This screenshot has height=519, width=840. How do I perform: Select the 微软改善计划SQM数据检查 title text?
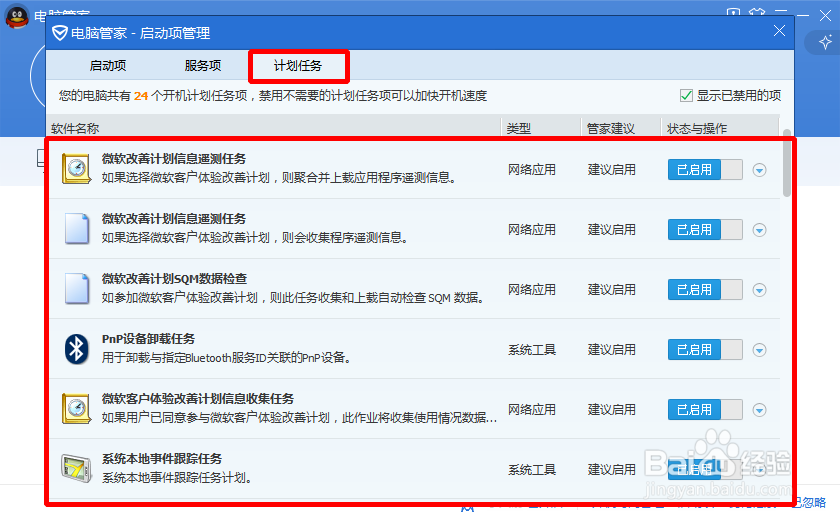tap(175, 279)
